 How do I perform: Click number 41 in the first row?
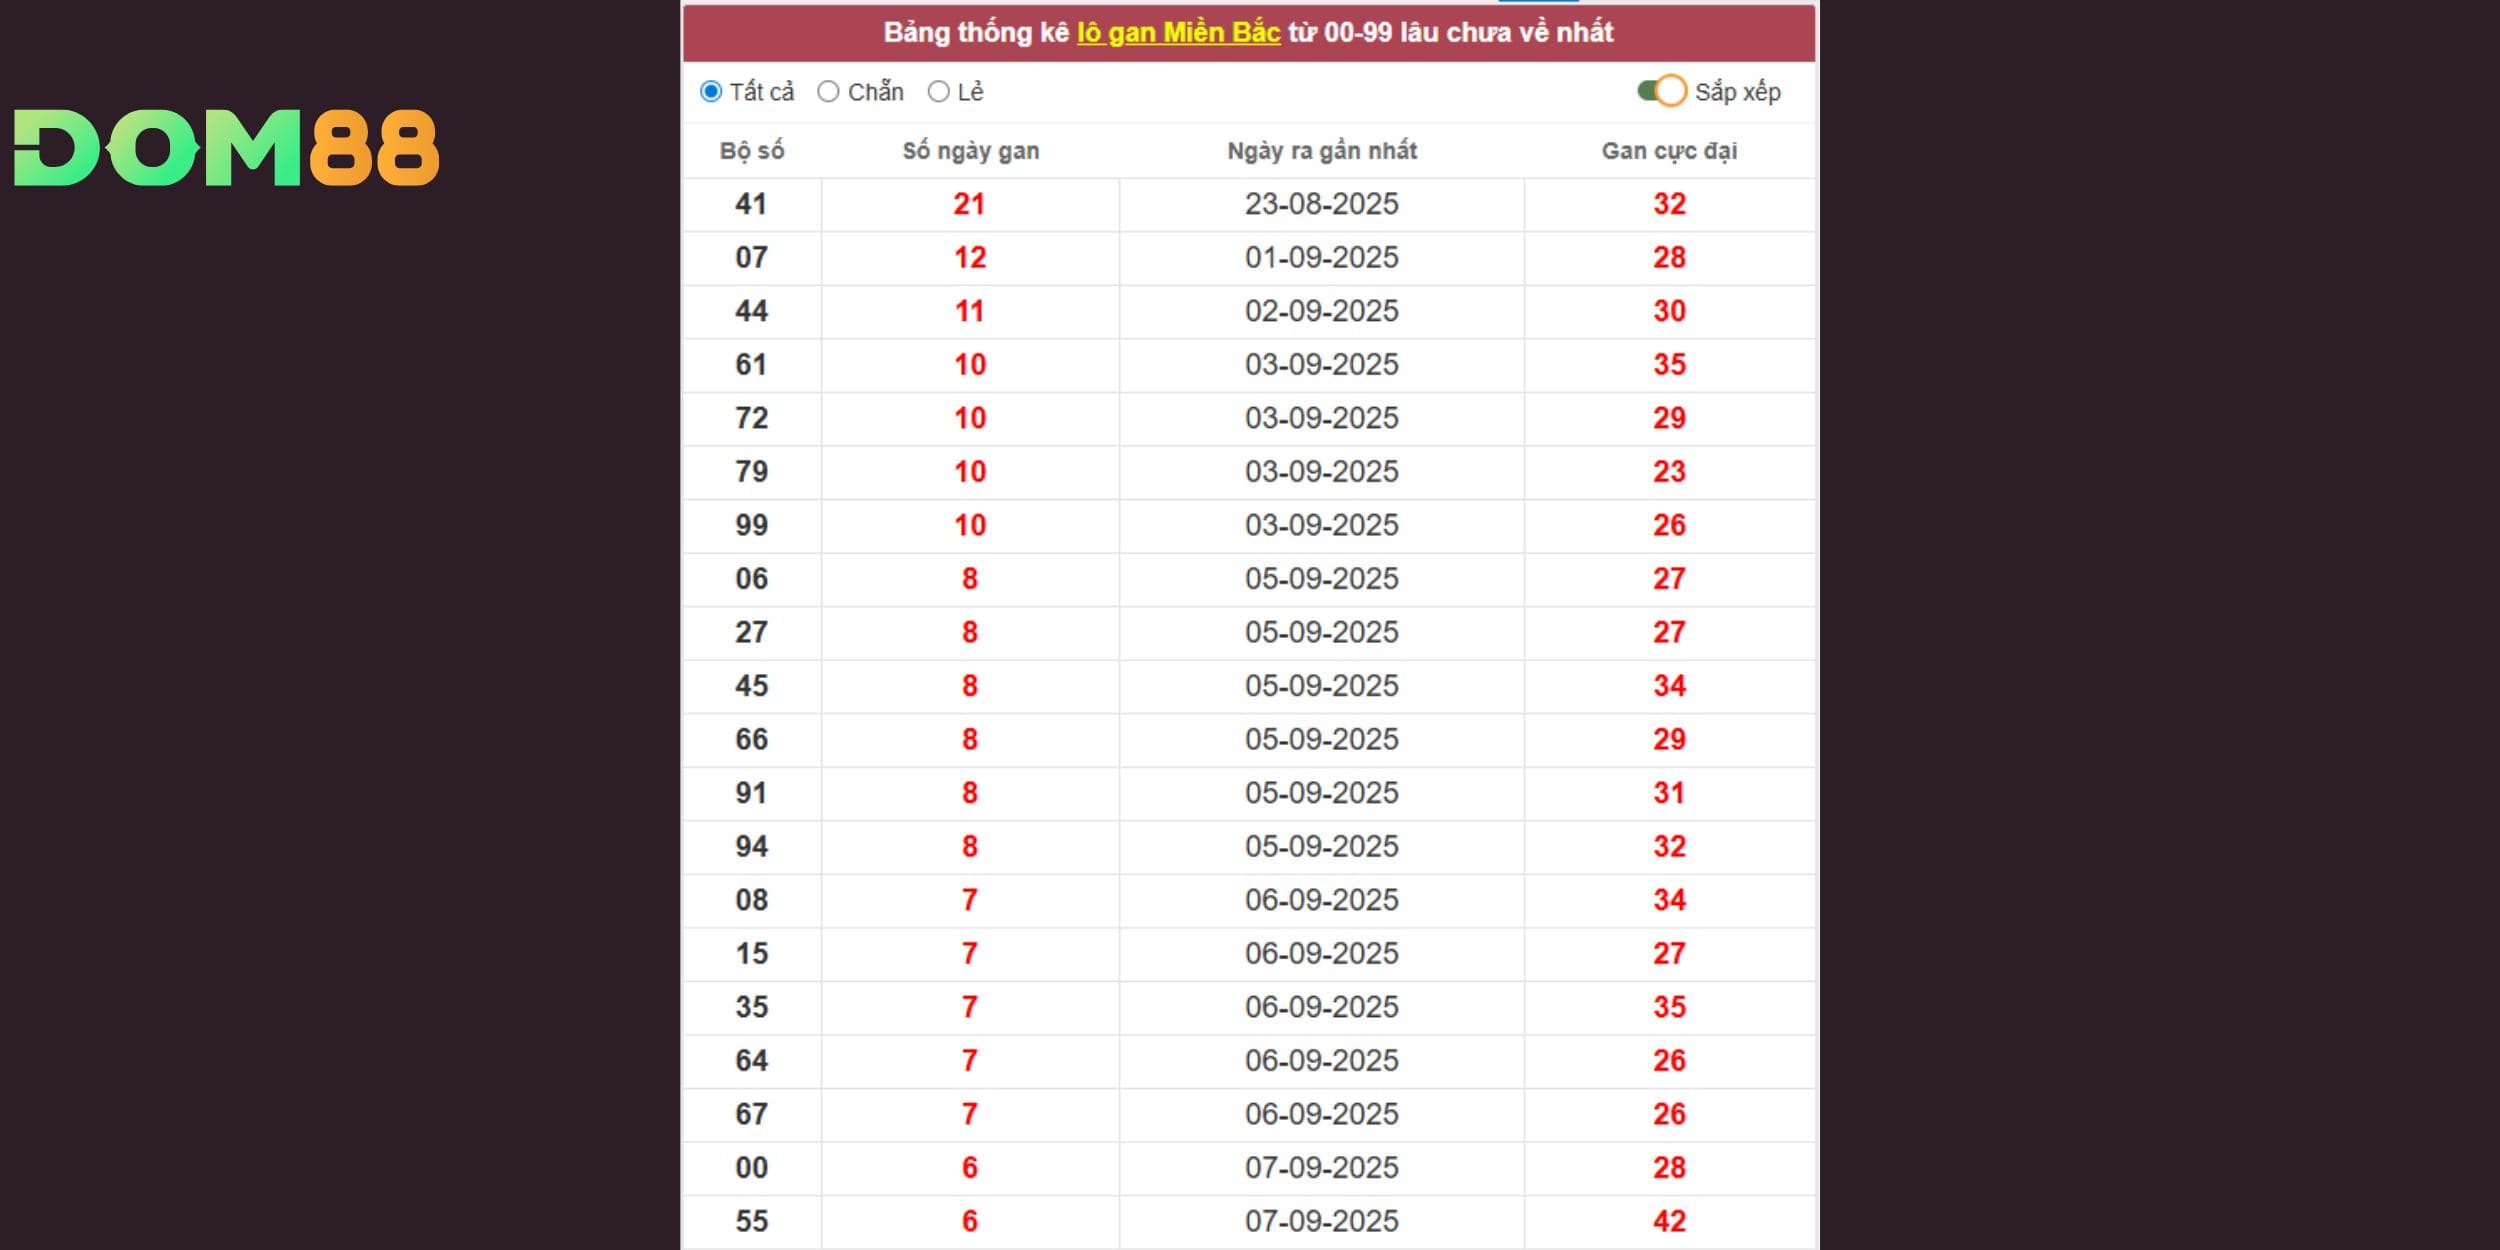tap(751, 204)
